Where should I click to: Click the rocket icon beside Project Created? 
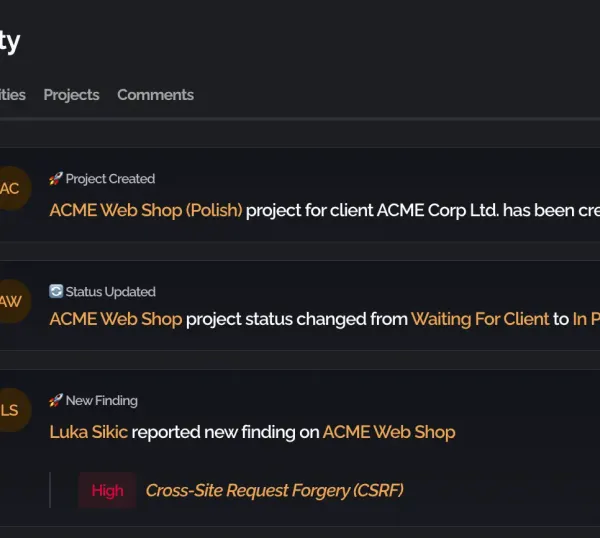point(56,179)
